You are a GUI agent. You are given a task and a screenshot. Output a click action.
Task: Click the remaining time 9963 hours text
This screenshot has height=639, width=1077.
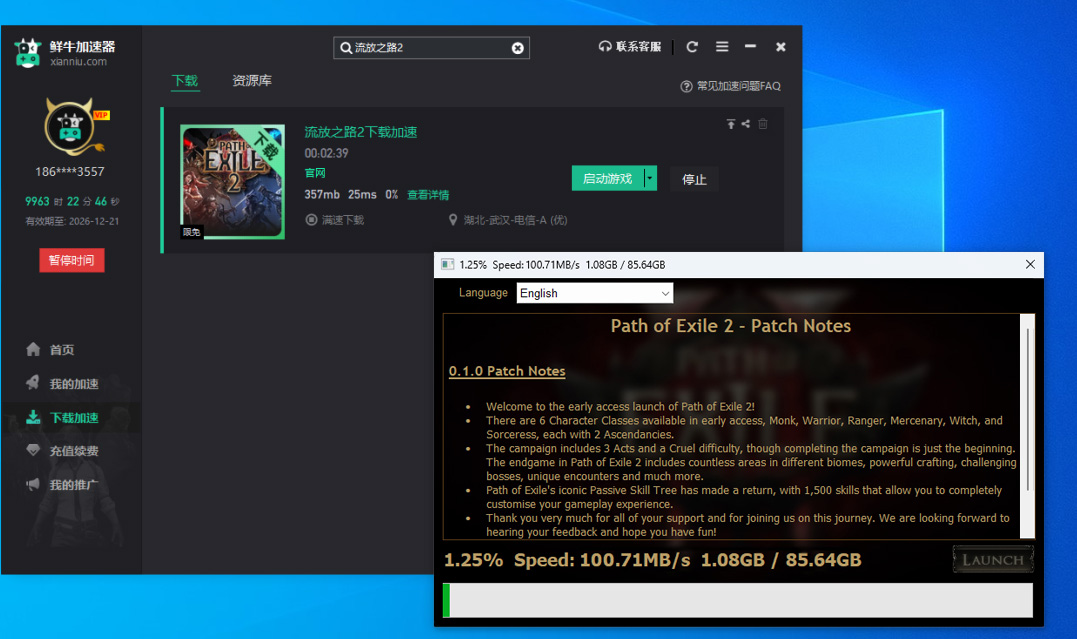[x=71, y=201]
